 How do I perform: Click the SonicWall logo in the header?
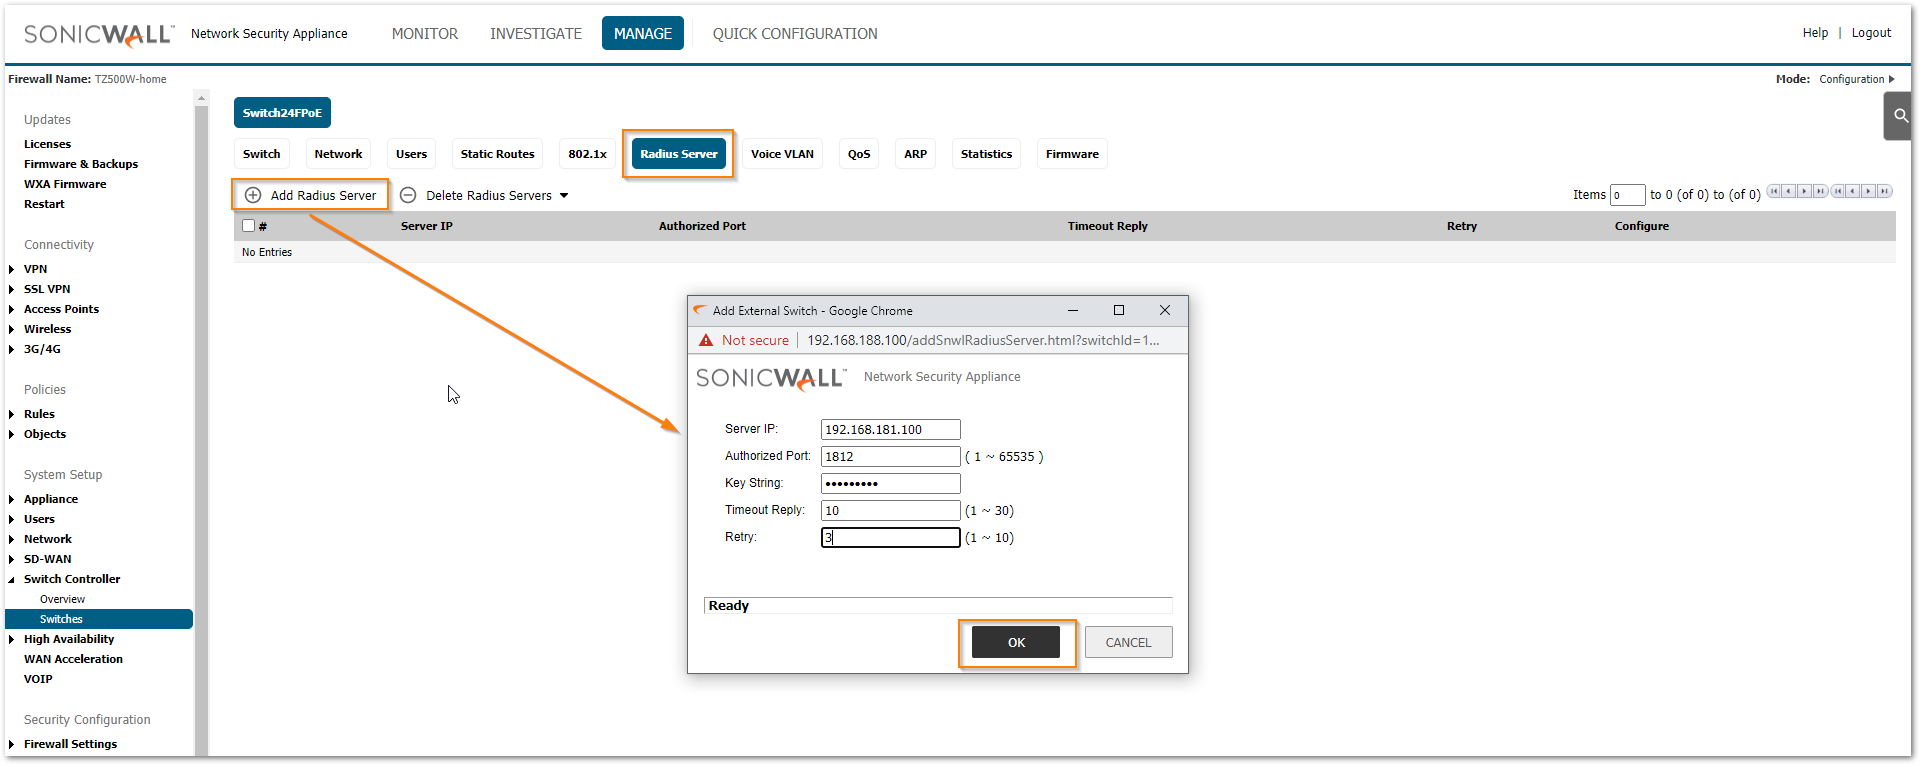(x=98, y=34)
